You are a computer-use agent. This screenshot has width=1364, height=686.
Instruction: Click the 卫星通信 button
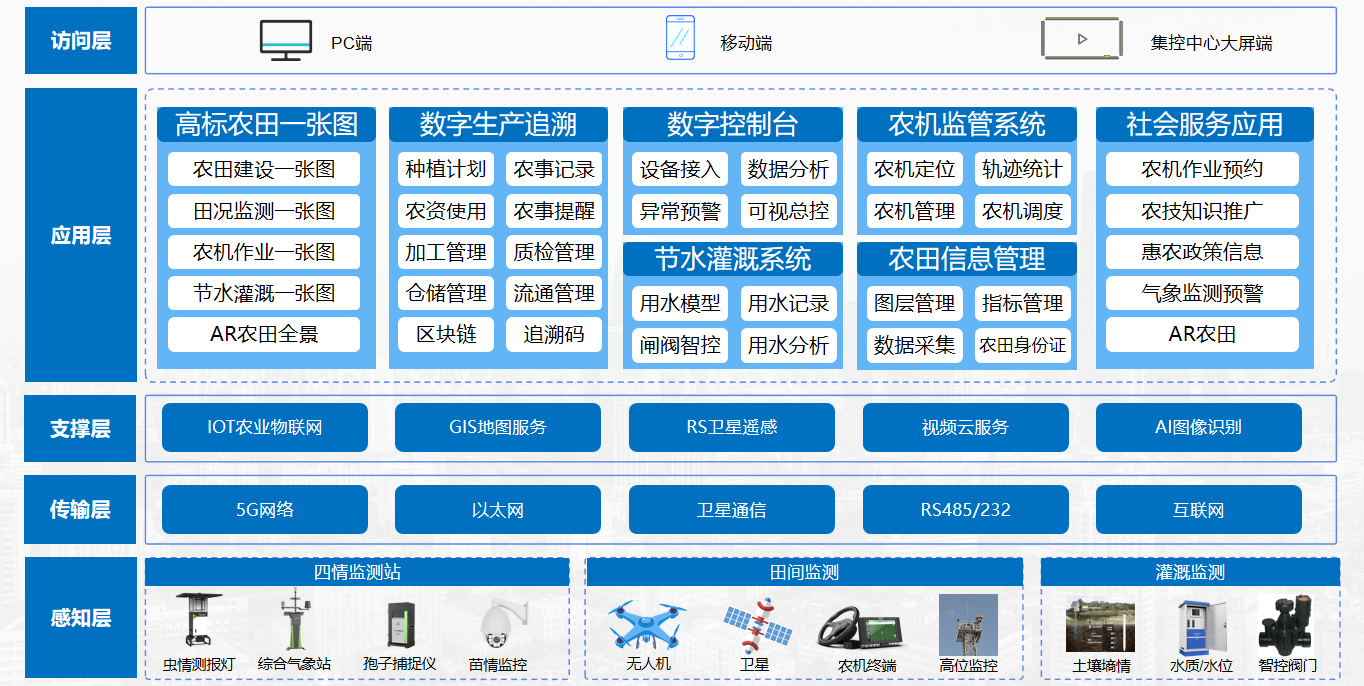coord(732,510)
